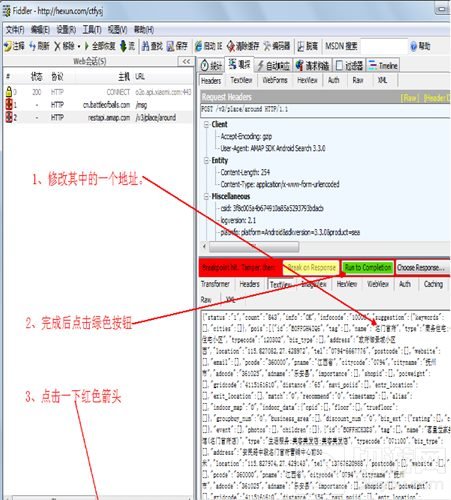The width and height of the screenshot is (451, 500).
Task: Select the Content-Type header row
Action: [x=280, y=184]
